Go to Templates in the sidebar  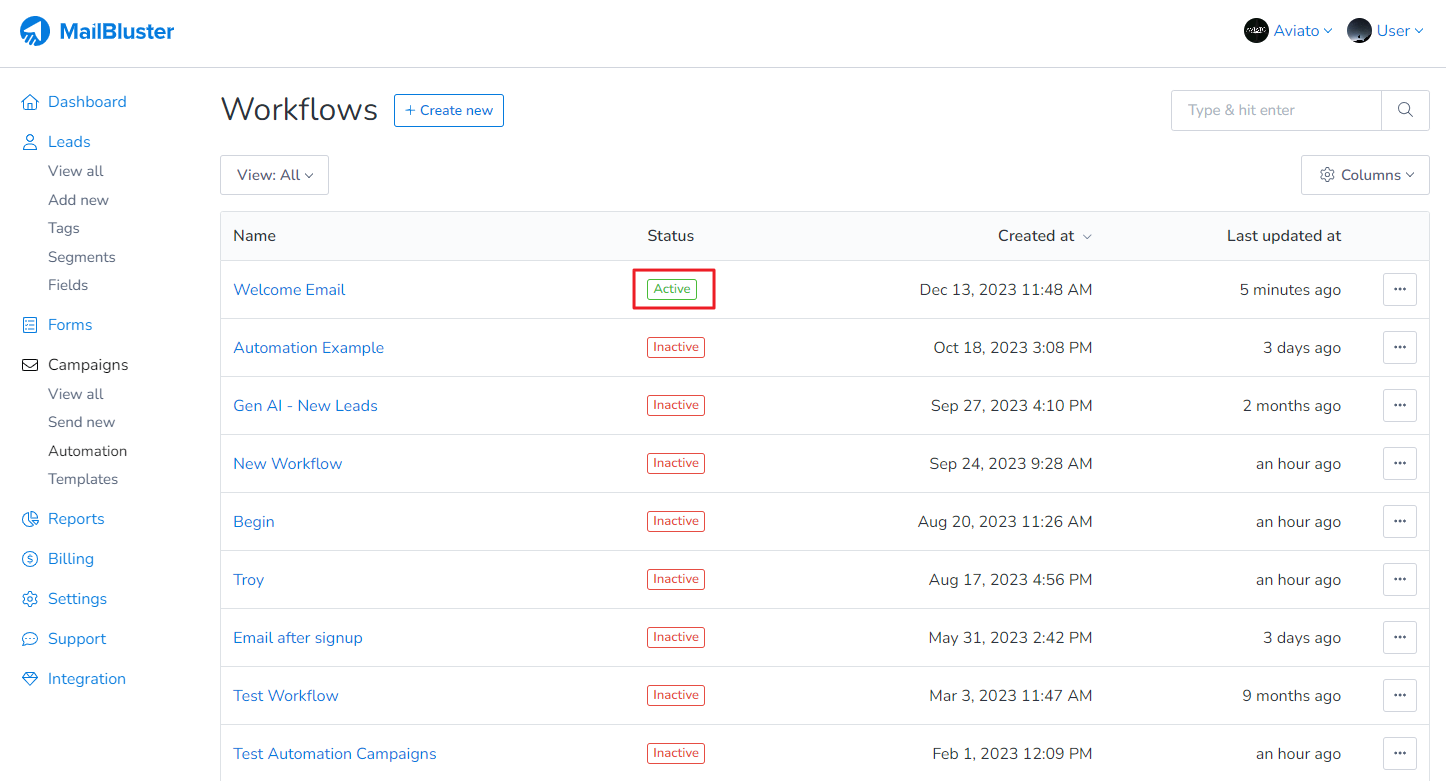(x=83, y=479)
